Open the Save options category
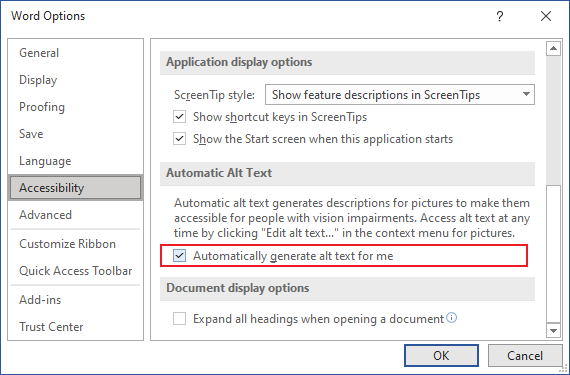The image size is (570, 375). 31,134
